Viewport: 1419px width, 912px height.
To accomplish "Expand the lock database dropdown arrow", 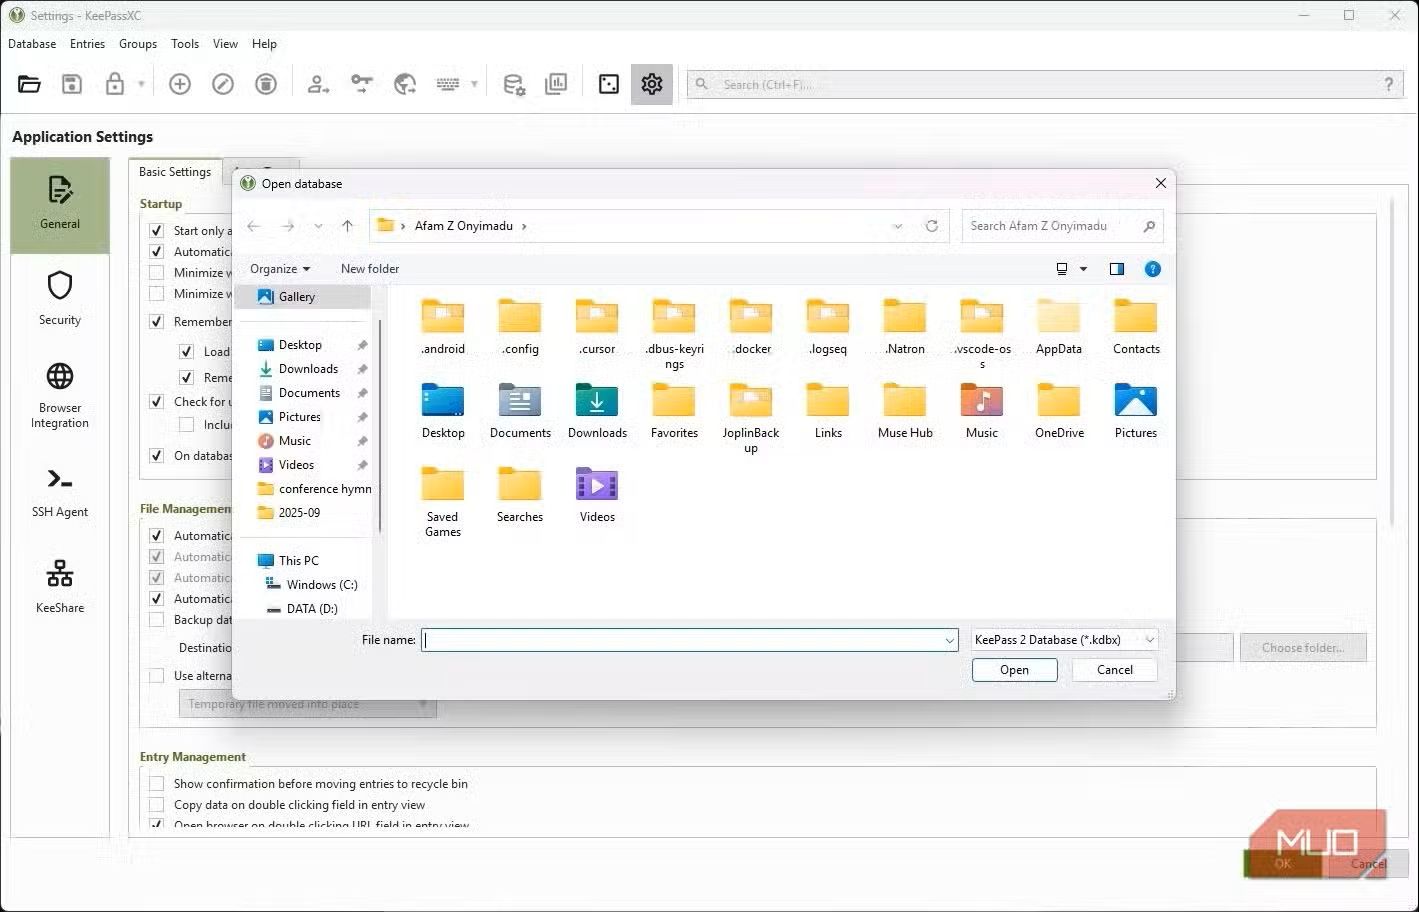I will point(141,84).
